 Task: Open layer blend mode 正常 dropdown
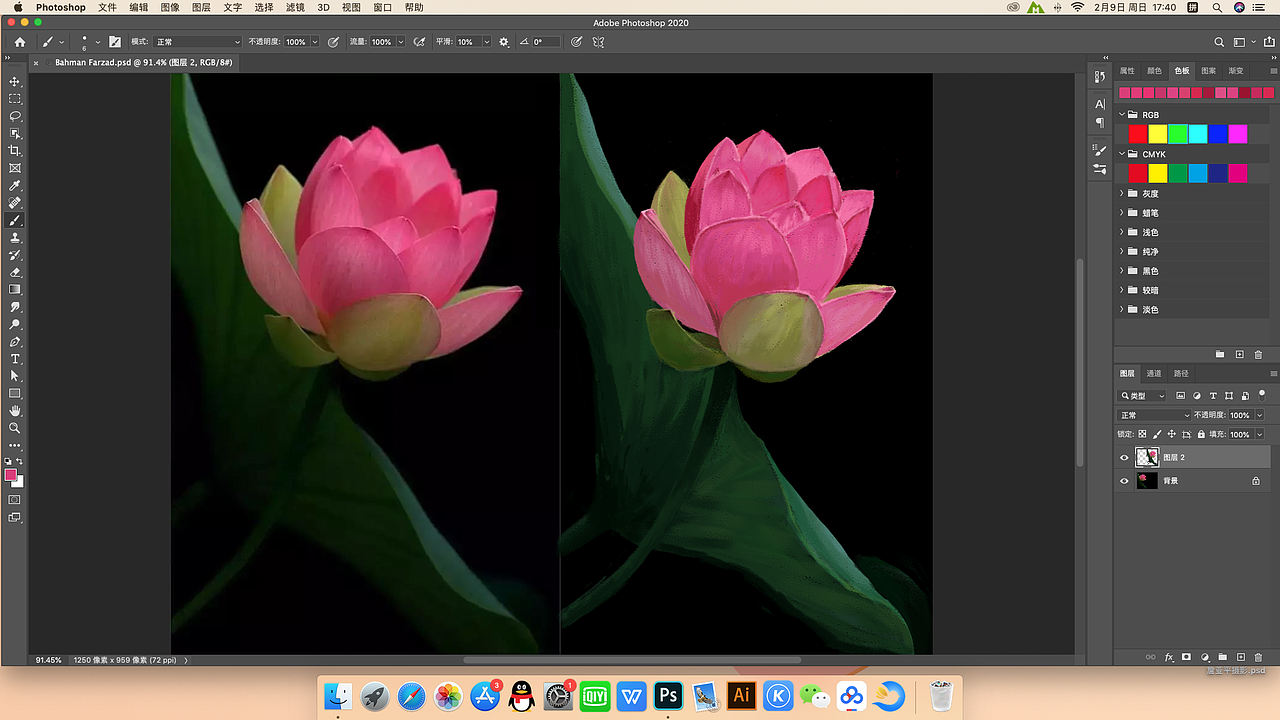[x=1155, y=415]
